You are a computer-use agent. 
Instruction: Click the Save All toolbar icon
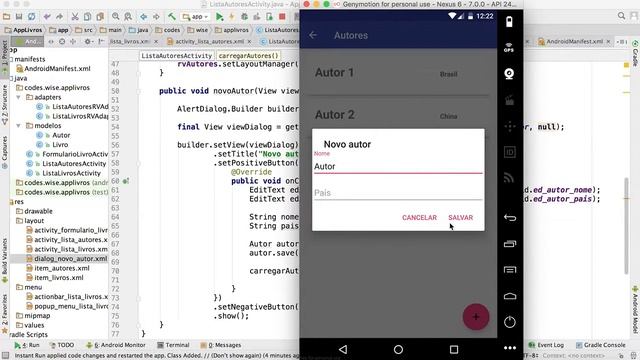point(19,17)
